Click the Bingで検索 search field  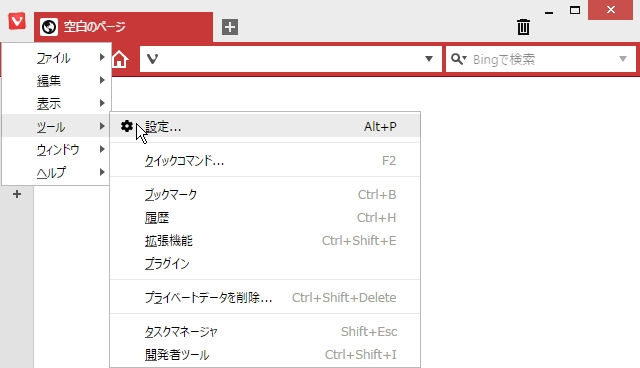[541, 59]
